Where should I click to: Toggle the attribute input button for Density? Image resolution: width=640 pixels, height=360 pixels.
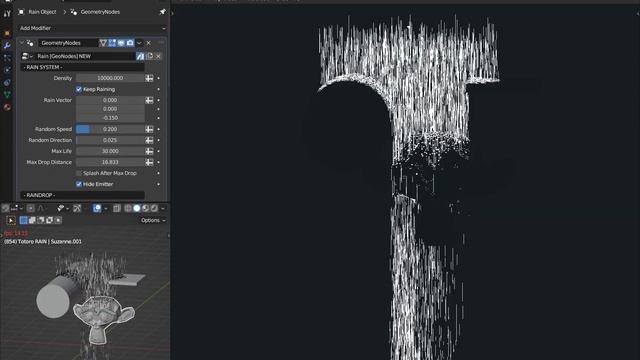[149, 78]
